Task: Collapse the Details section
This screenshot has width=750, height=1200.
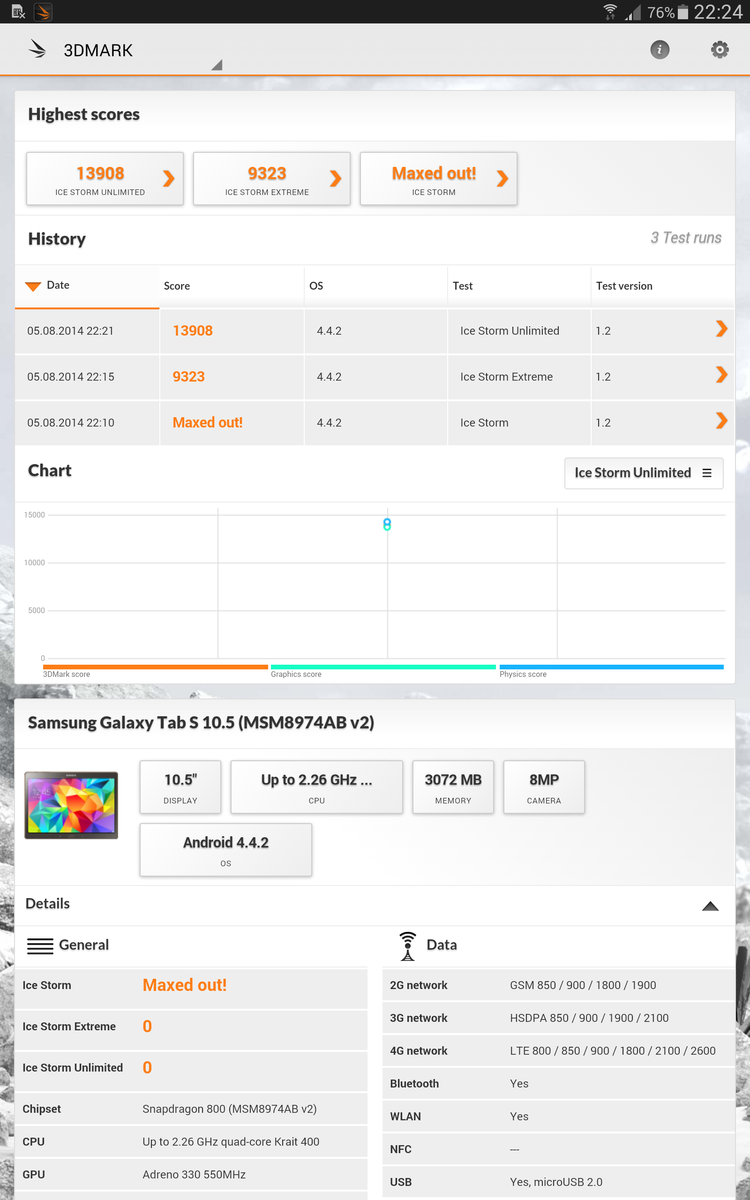Action: pyautogui.click(x=710, y=906)
